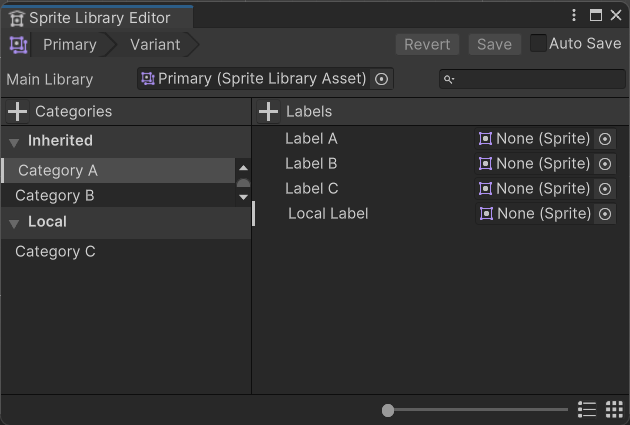The image size is (630, 425).
Task: Enable the Auto Save checkbox
Action: (x=538, y=44)
